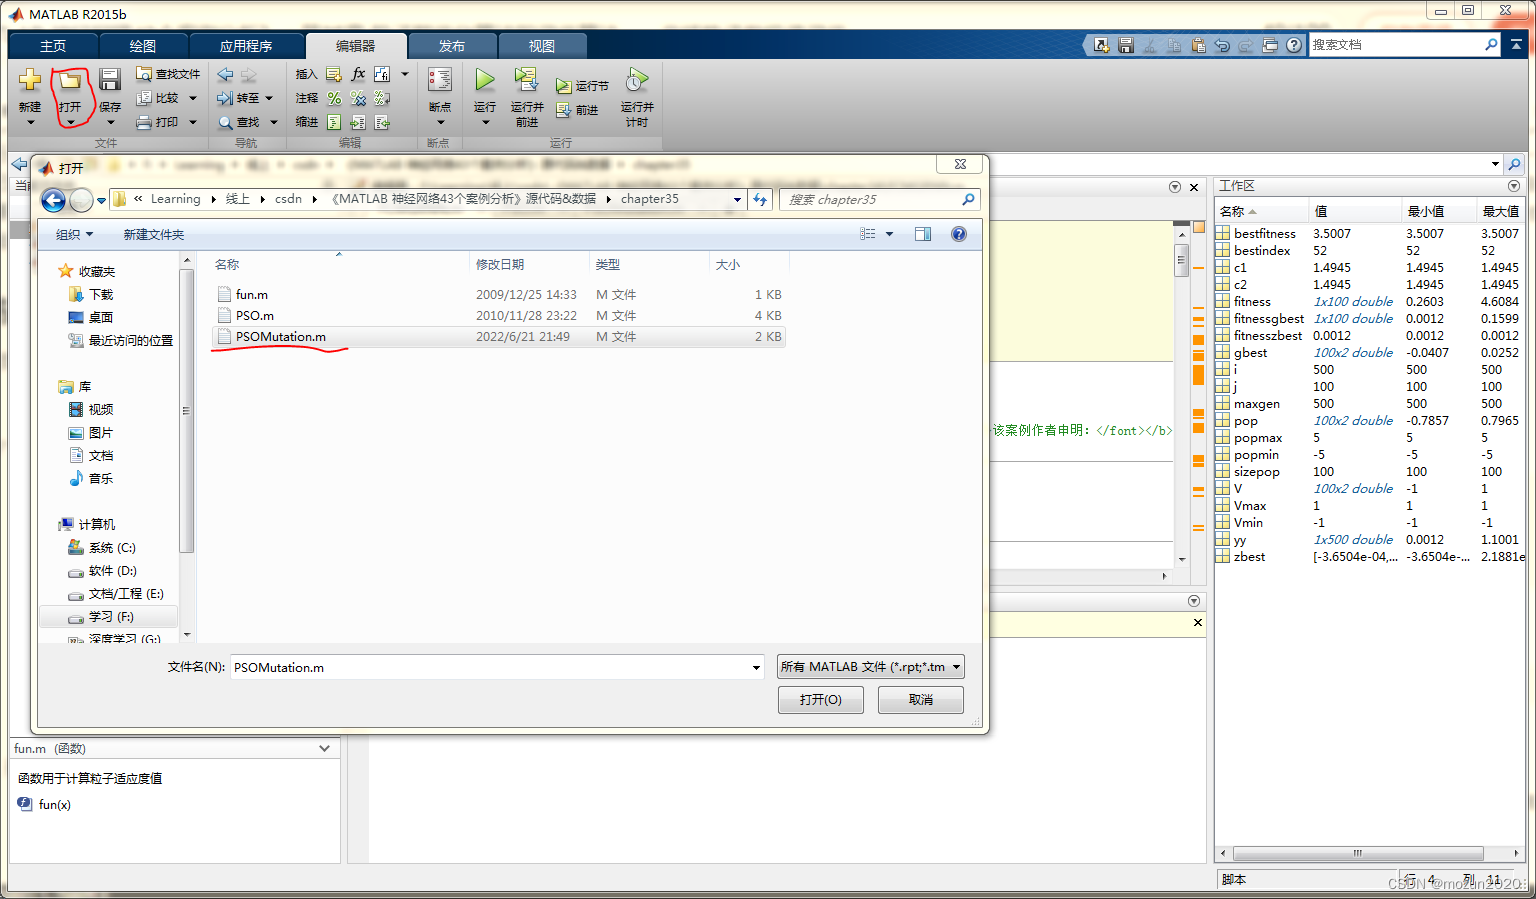
Task: Expand the fun.m details panel chevron
Action: 325,748
